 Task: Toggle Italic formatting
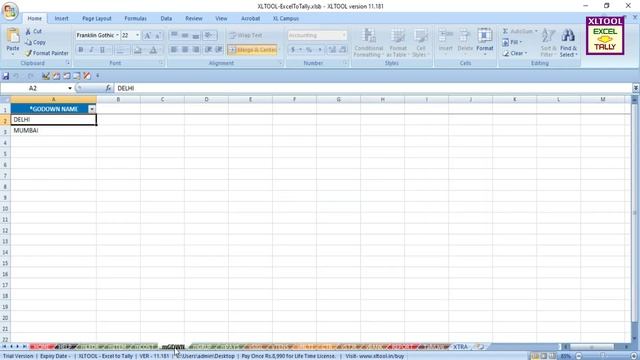pyautogui.click(x=91, y=50)
